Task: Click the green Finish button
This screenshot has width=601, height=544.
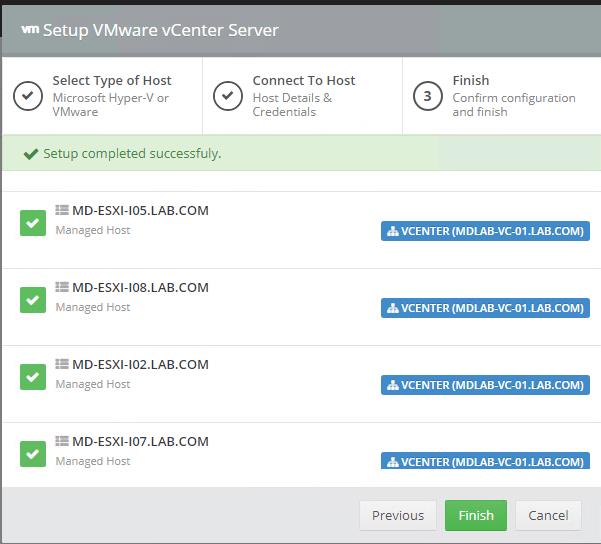Action: click(476, 515)
